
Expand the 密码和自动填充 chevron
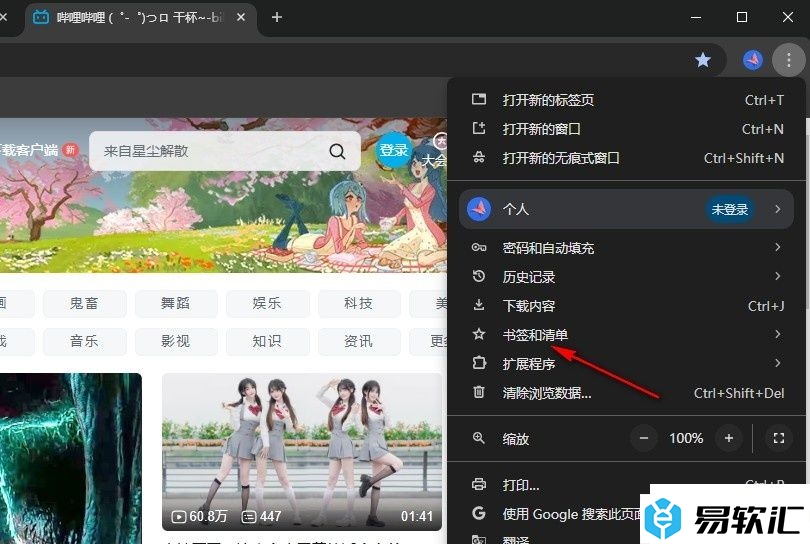point(777,247)
